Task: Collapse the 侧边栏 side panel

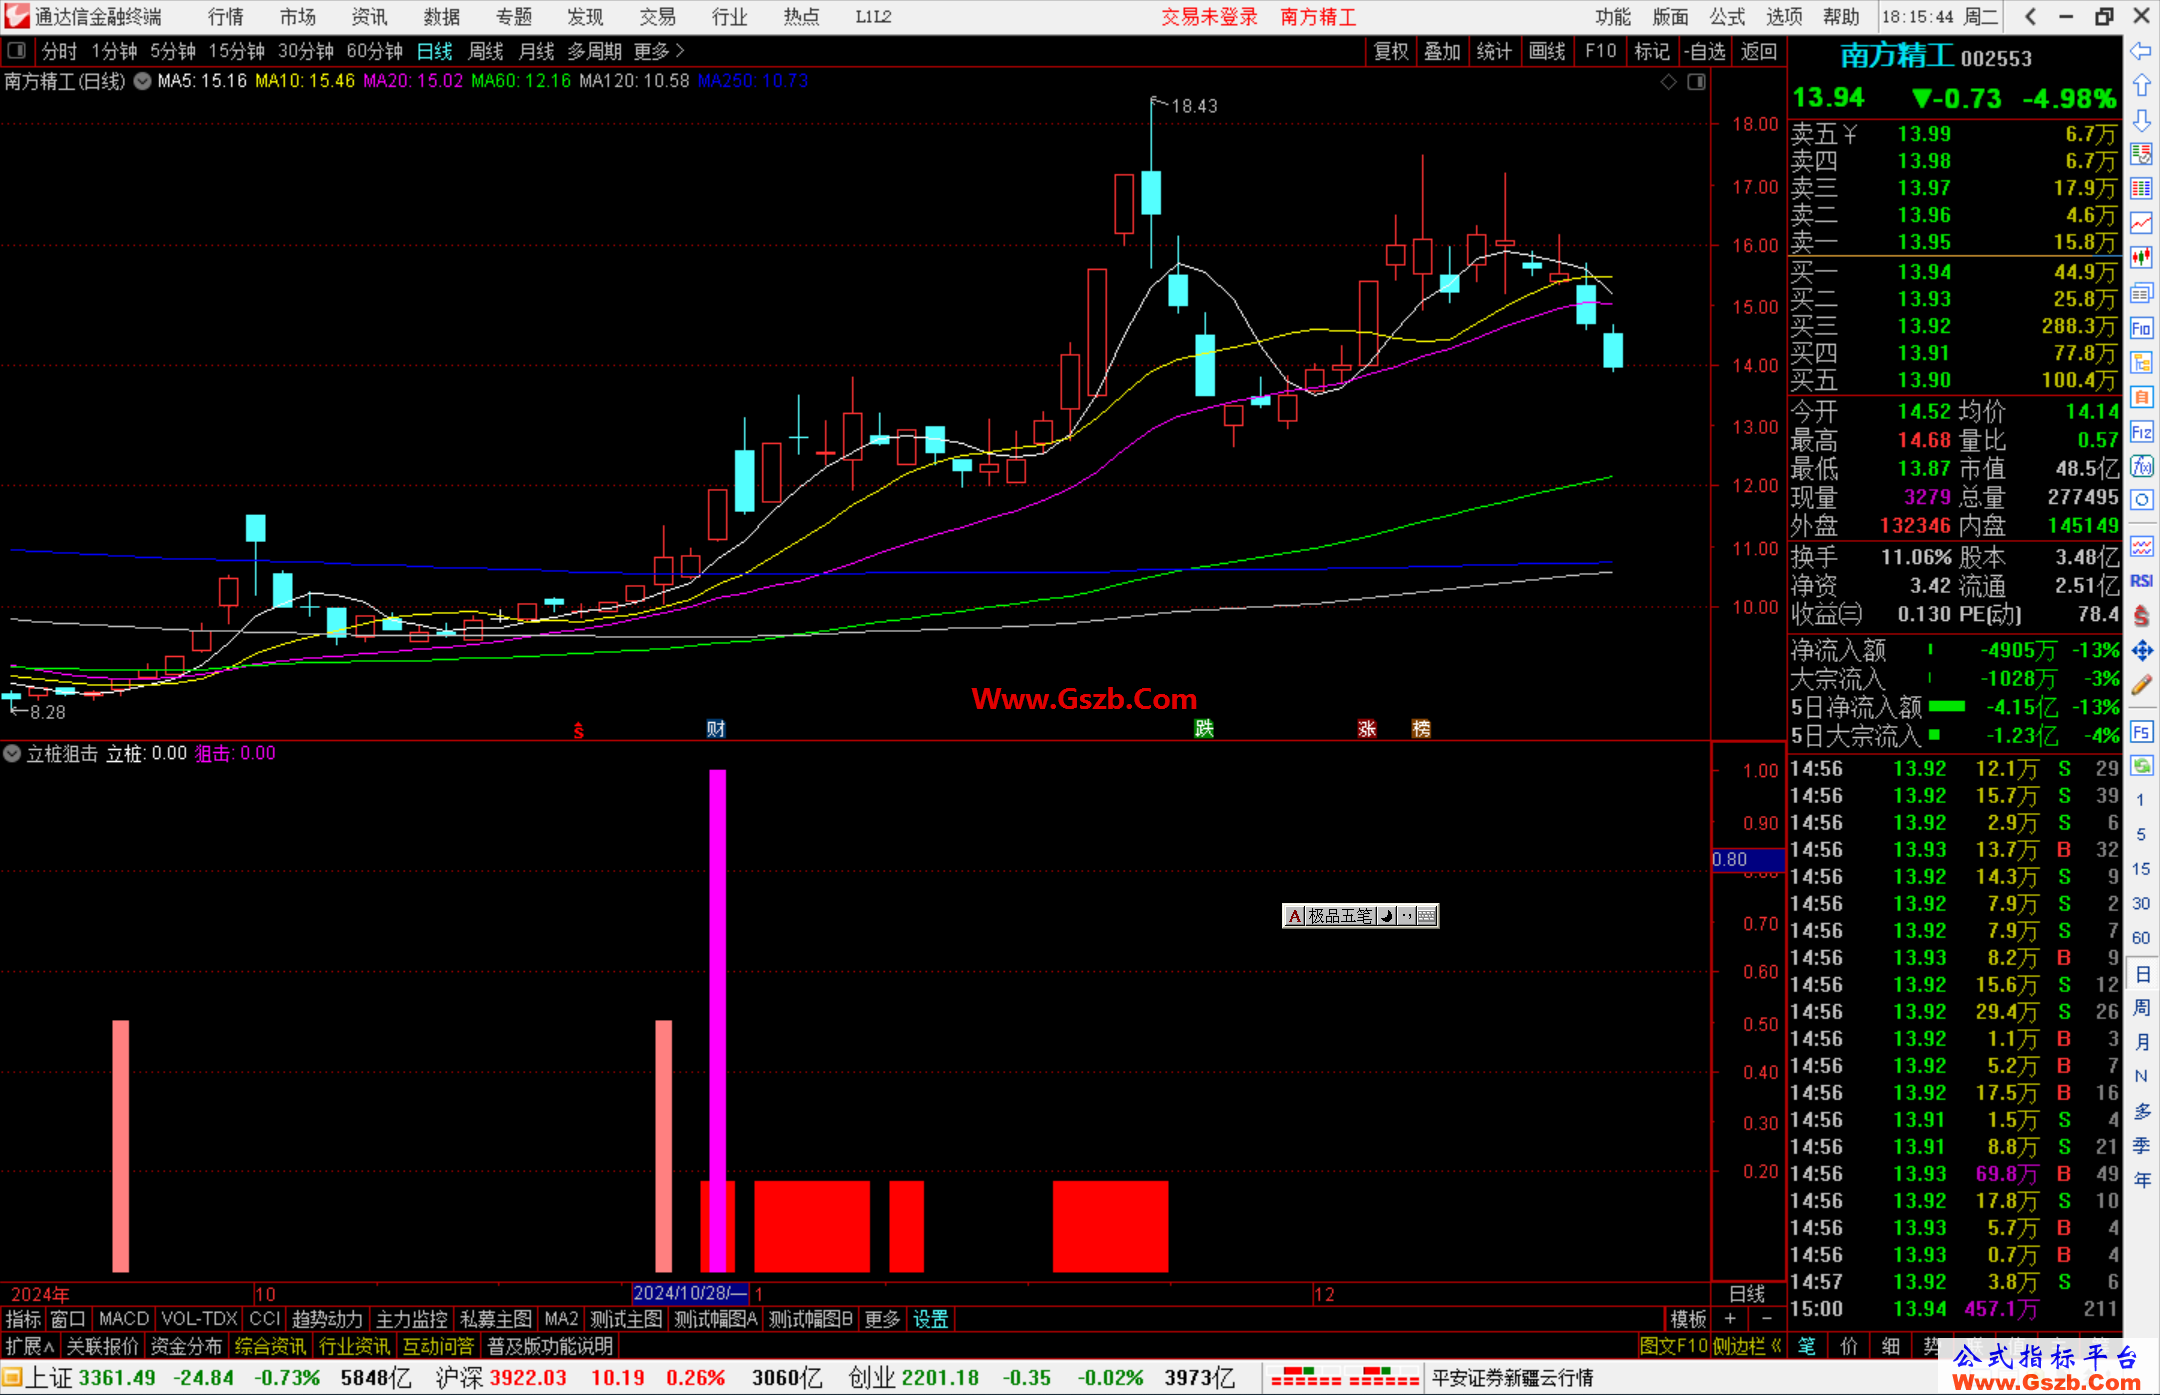Action: click(x=1748, y=1346)
